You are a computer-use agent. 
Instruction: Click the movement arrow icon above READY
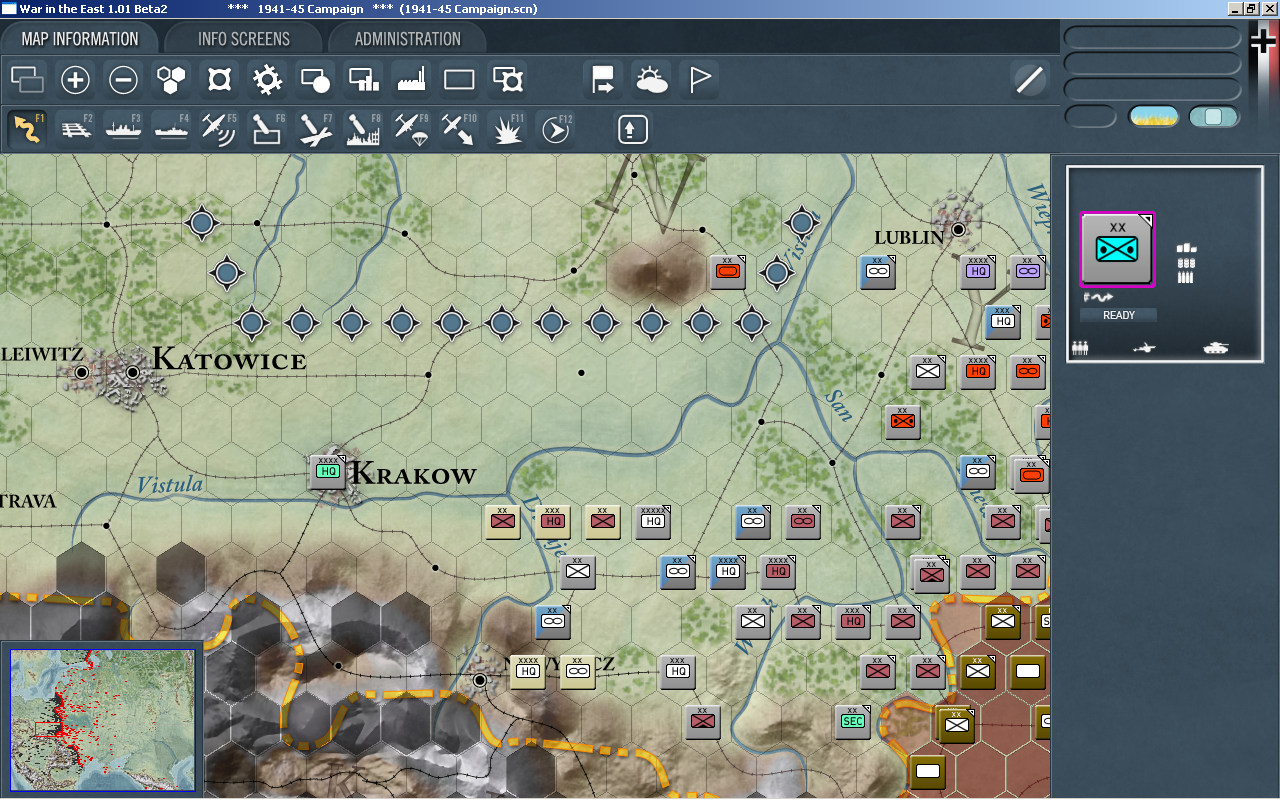pyautogui.click(x=1100, y=297)
